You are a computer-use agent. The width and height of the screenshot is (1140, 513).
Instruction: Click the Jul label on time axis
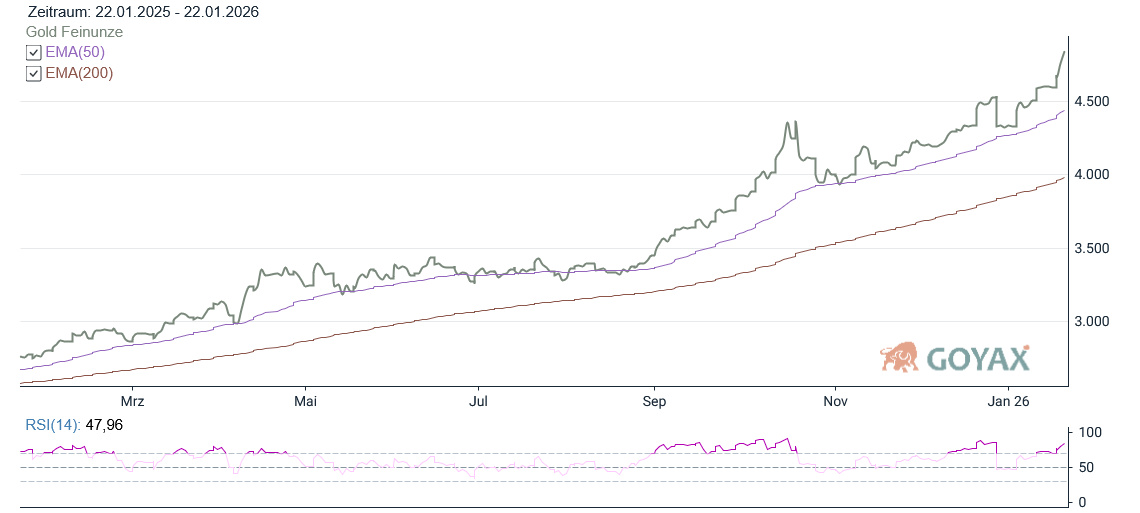pyautogui.click(x=479, y=402)
